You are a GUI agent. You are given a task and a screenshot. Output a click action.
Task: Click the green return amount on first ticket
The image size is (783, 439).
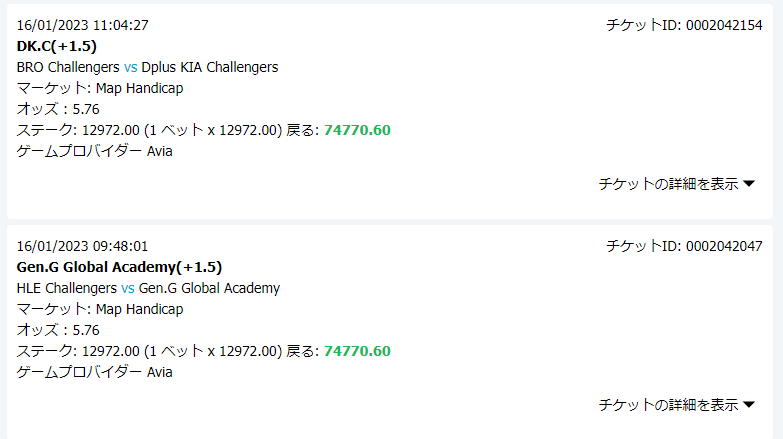click(x=357, y=130)
